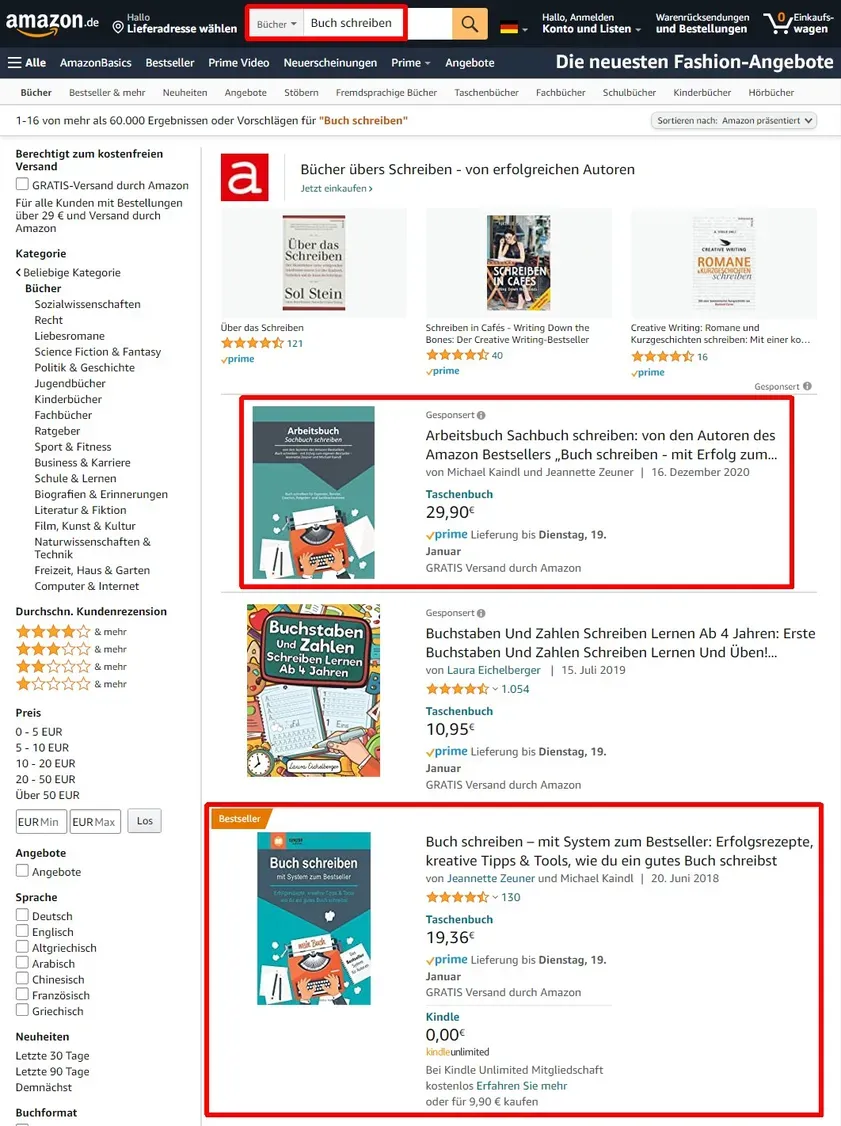Screen dimensions: 841x1126
Task: Click the Gesponsert info icon on Arbeitsbuch
Action: coord(481,415)
